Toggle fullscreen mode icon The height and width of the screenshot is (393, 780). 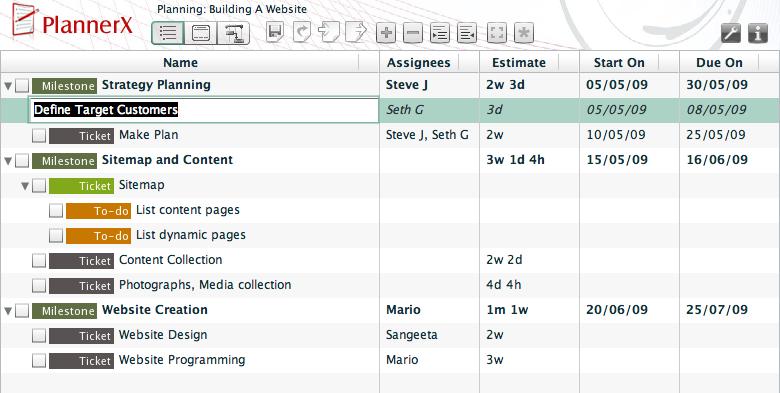tap(496, 33)
